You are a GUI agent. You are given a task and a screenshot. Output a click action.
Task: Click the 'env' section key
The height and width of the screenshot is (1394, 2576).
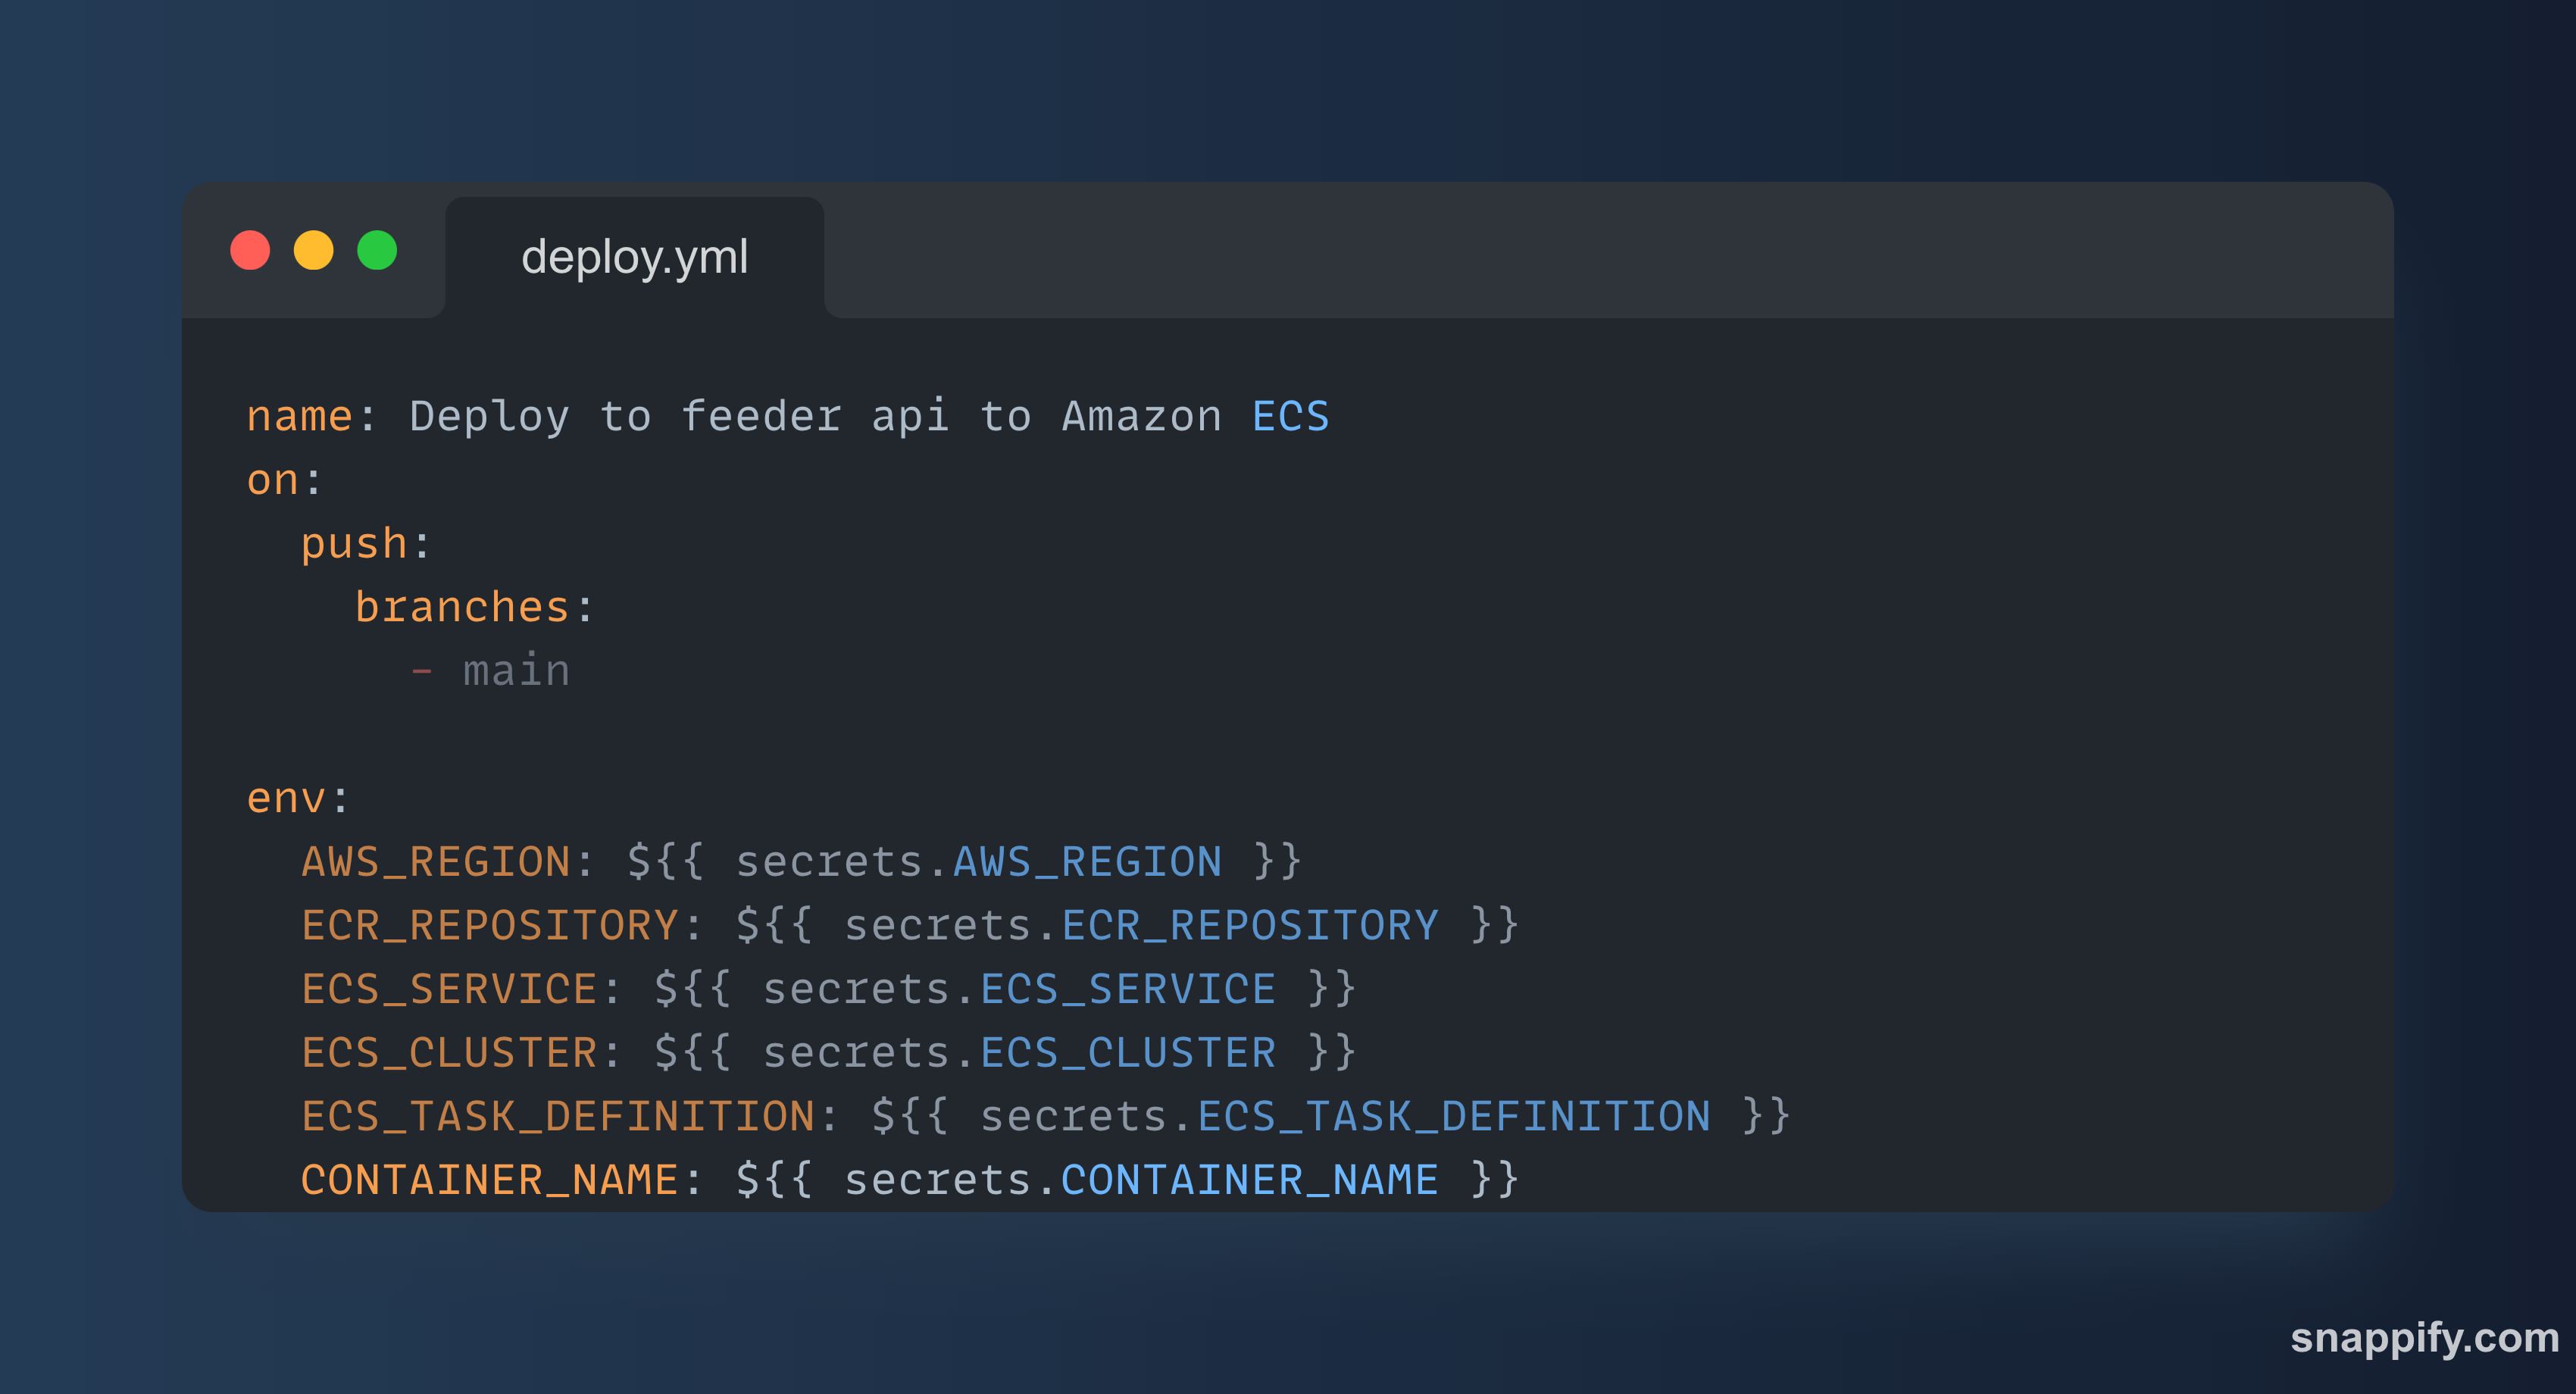click(x=286, y=799)
